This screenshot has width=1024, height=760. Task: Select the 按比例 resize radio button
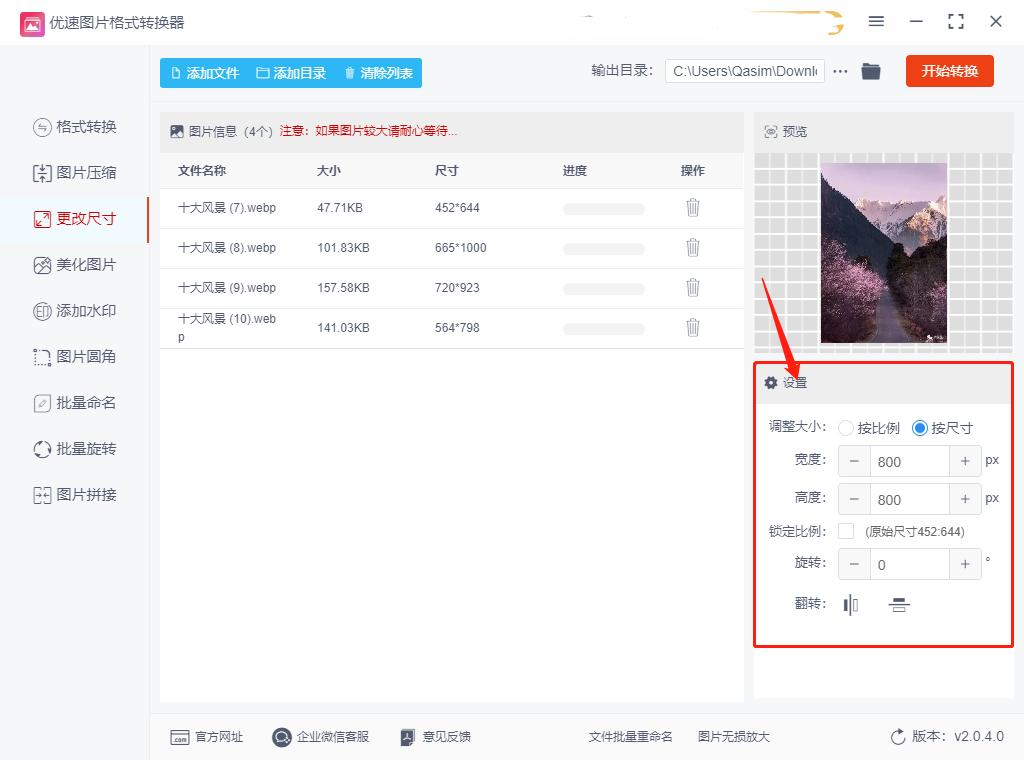(x=846, y=427)
